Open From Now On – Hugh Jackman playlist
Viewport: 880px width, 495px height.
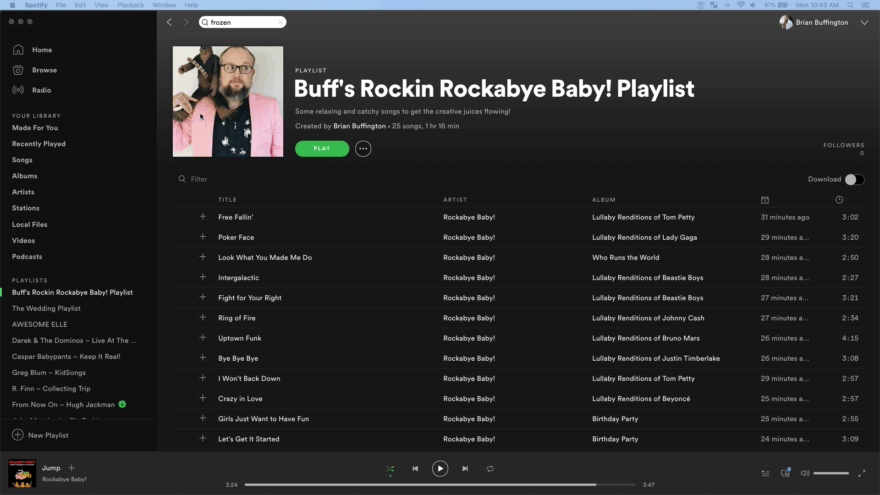click(63, 405)
